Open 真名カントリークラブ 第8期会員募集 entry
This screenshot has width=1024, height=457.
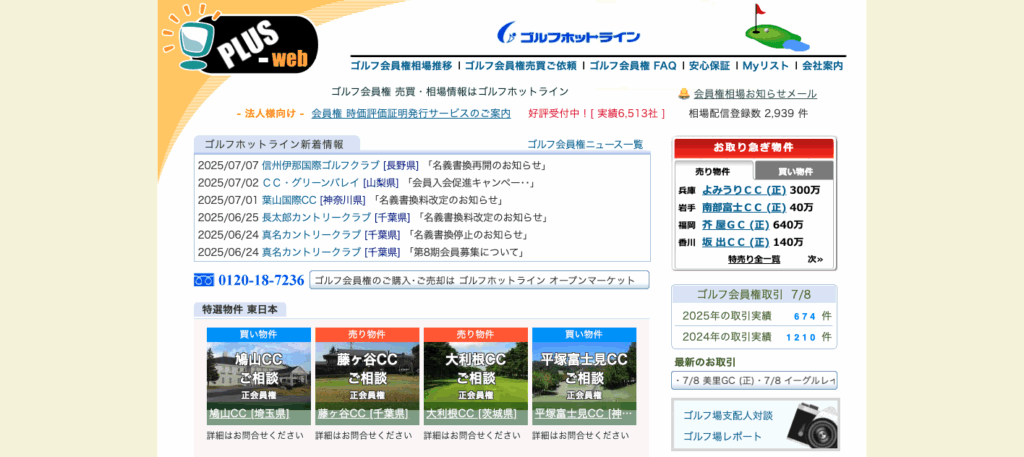[x=312, y=252]
